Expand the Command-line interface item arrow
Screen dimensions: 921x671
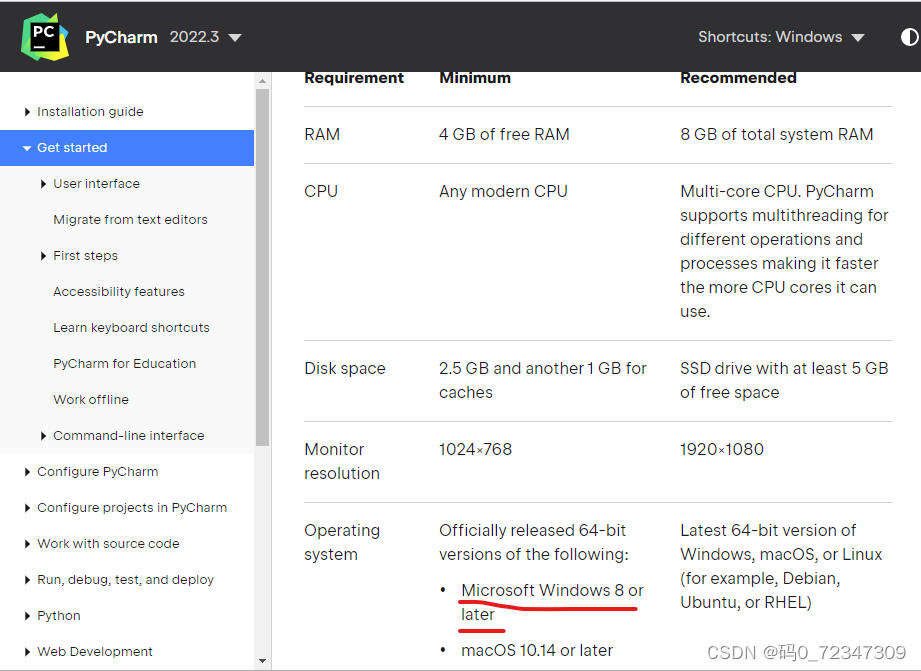coord(43,435)
